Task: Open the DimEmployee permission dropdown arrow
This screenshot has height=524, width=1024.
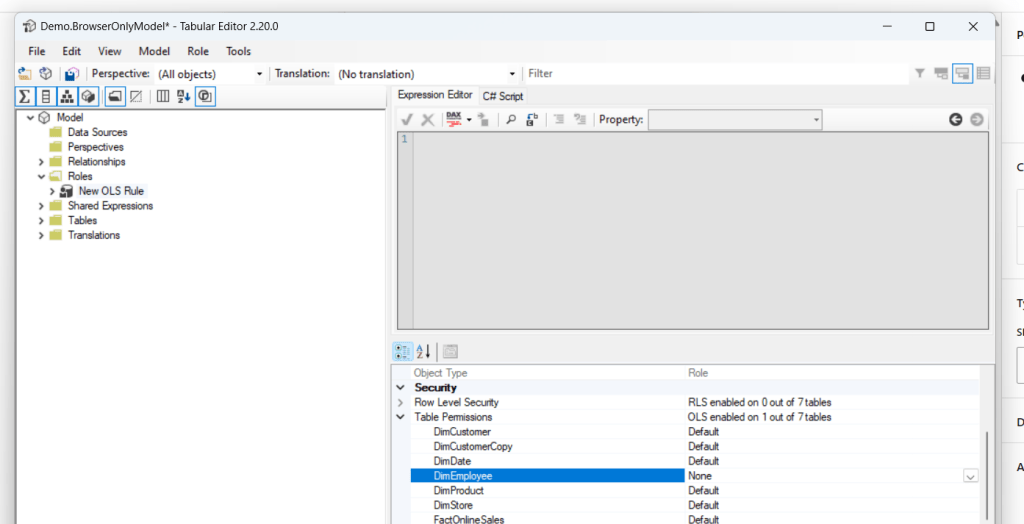Action: pyautogui.click(x=970, y=477)
